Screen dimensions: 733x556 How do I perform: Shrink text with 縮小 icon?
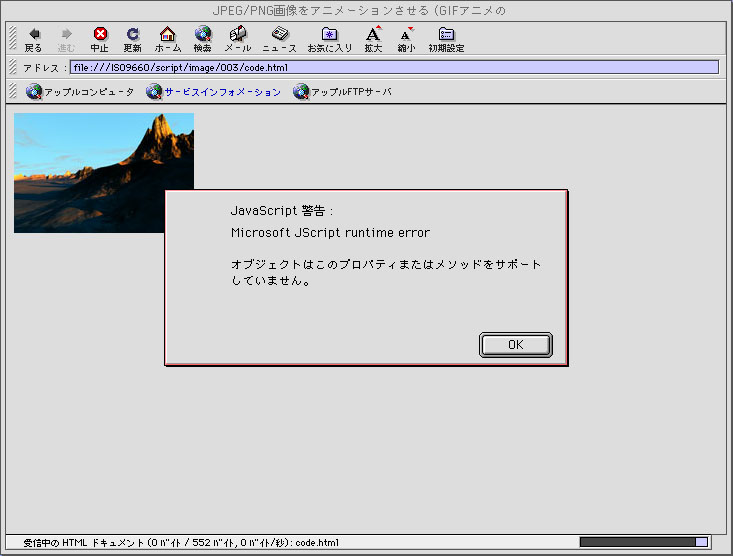pyautogui.click(x=406, y=34)
